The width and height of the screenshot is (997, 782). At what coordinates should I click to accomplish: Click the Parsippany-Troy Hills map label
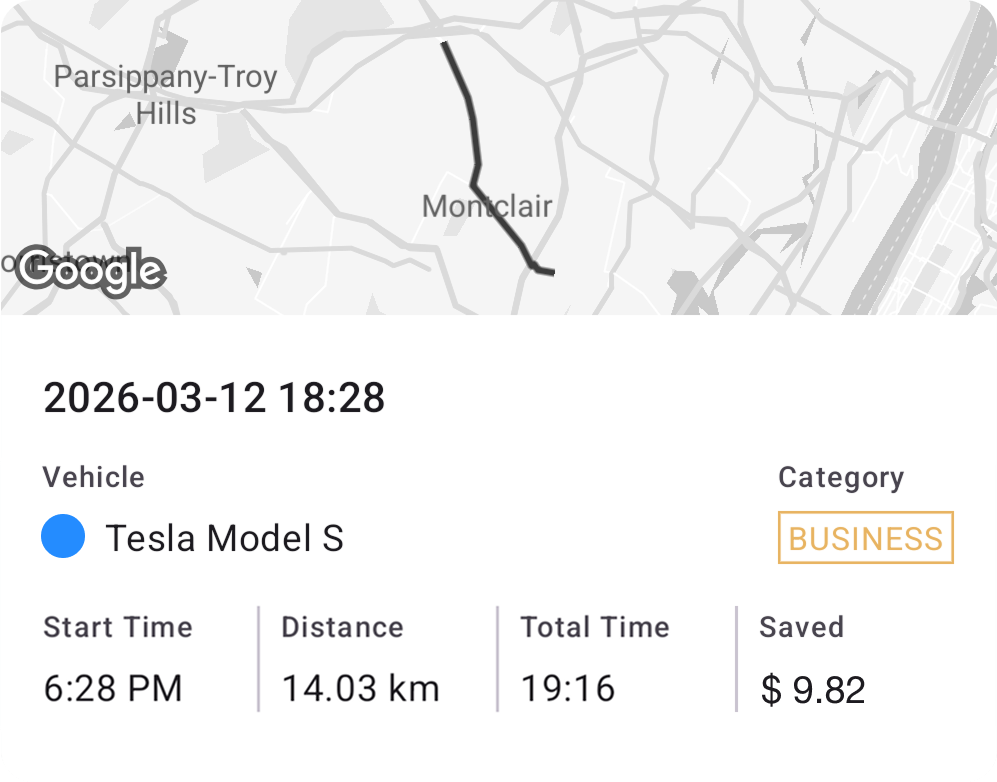pyautogui.click(x=167, y=94)
